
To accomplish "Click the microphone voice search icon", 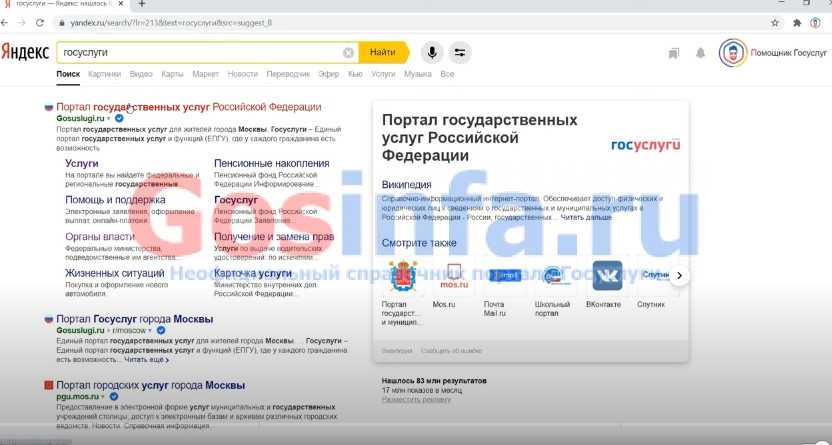I will [x=432, y=52].
